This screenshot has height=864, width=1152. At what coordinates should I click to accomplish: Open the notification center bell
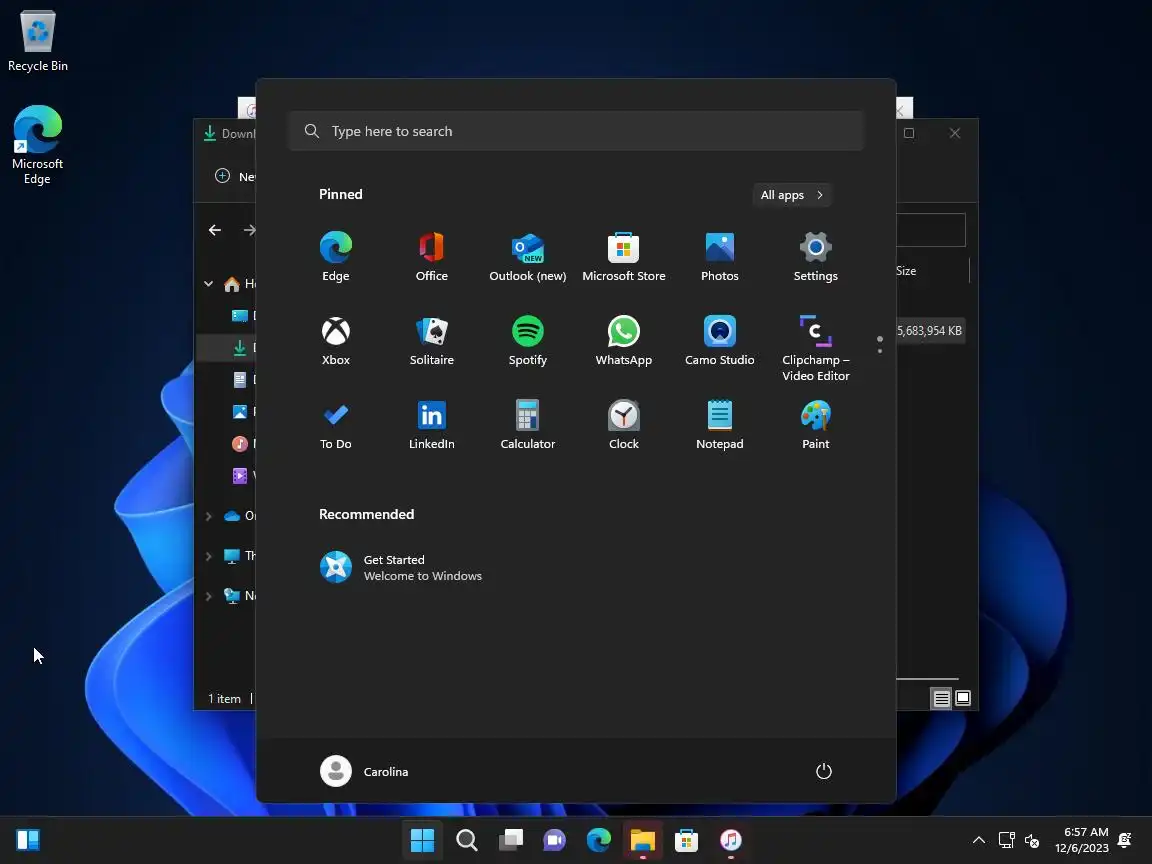click(x=1125, y=840)
